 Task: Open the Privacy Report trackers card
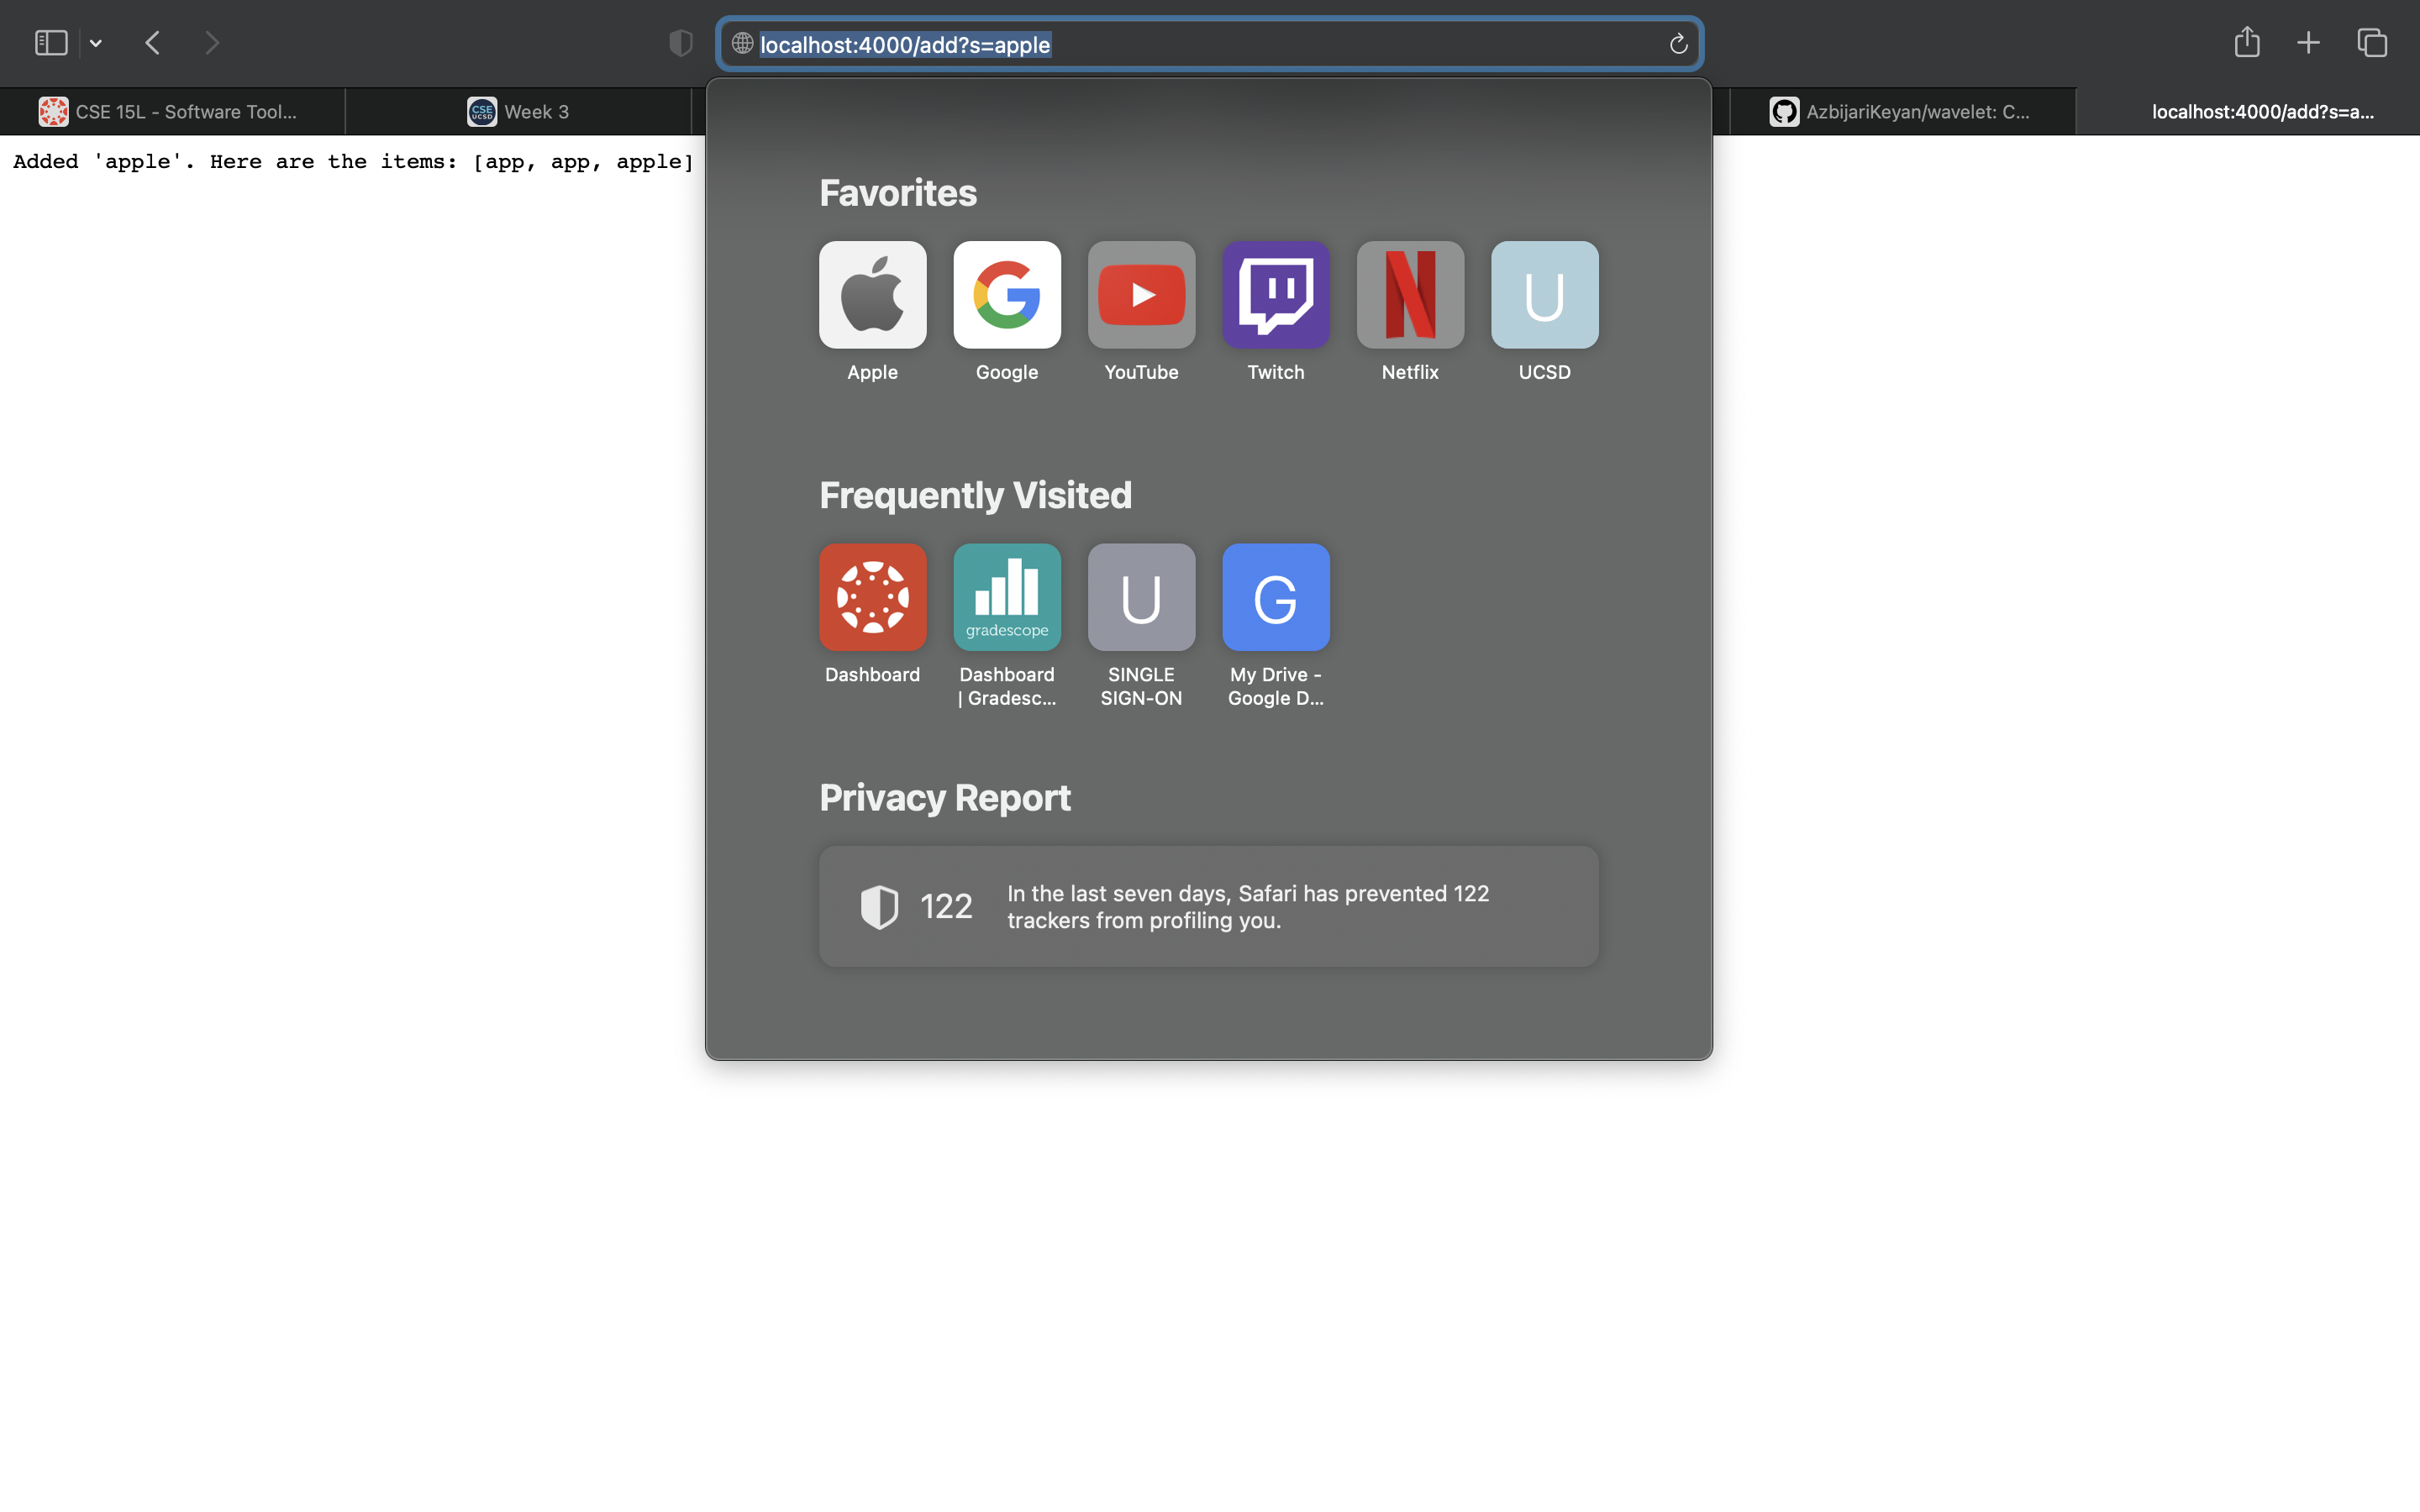(1208, 906)
